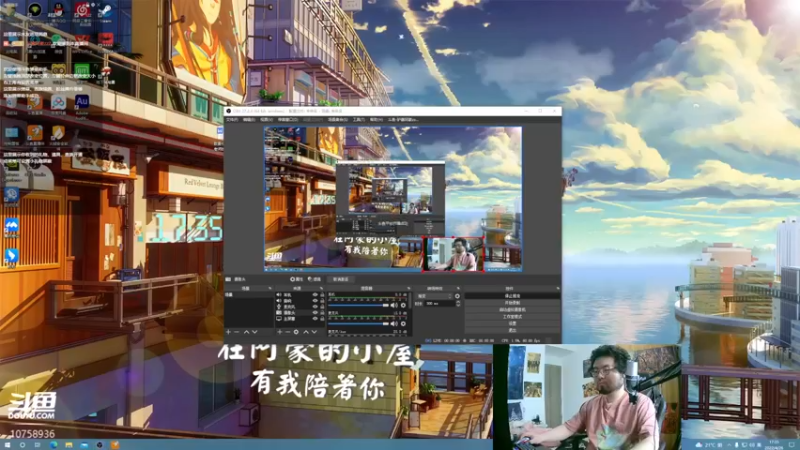The width and height of the screenshot is (800, 450).
Task: Open Microsoft Edge from the taskbar
Action: click(53, 445)
